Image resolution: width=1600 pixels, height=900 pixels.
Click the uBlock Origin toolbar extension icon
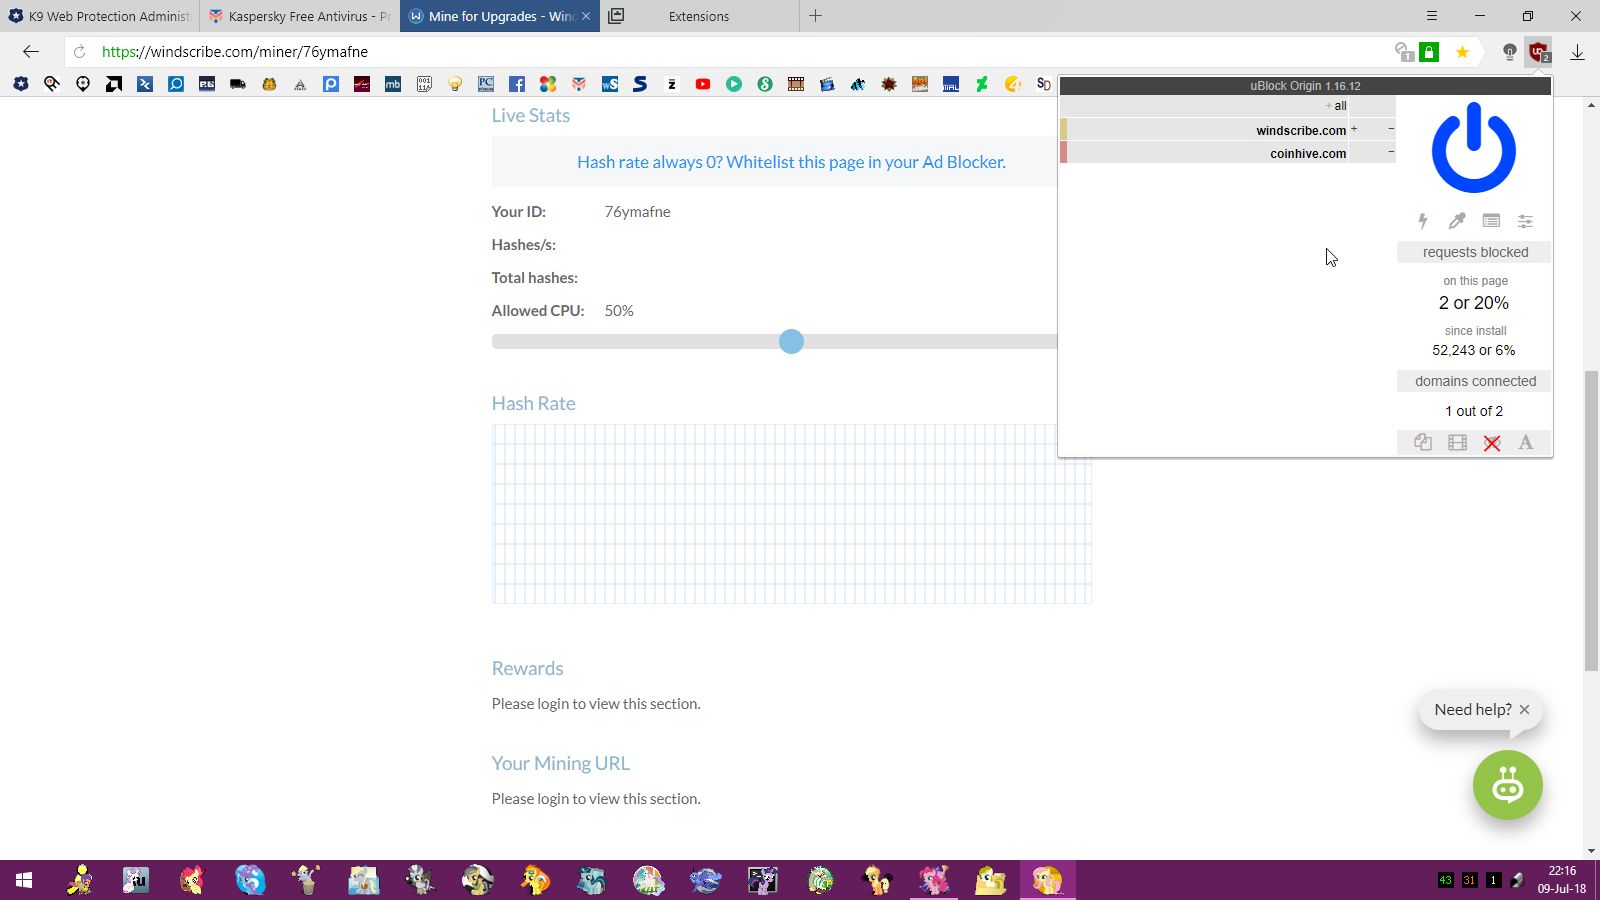click(x=1539, y=52)
